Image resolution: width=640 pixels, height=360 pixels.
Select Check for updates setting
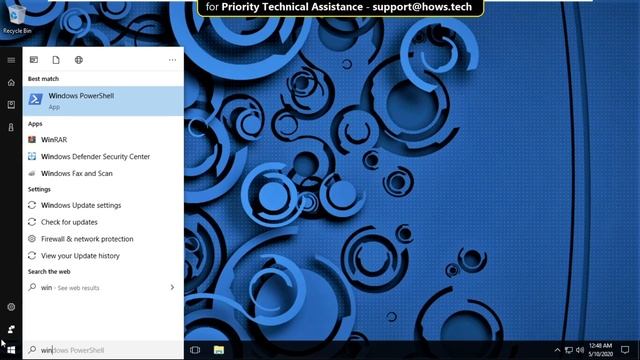[x=103, y=222]
